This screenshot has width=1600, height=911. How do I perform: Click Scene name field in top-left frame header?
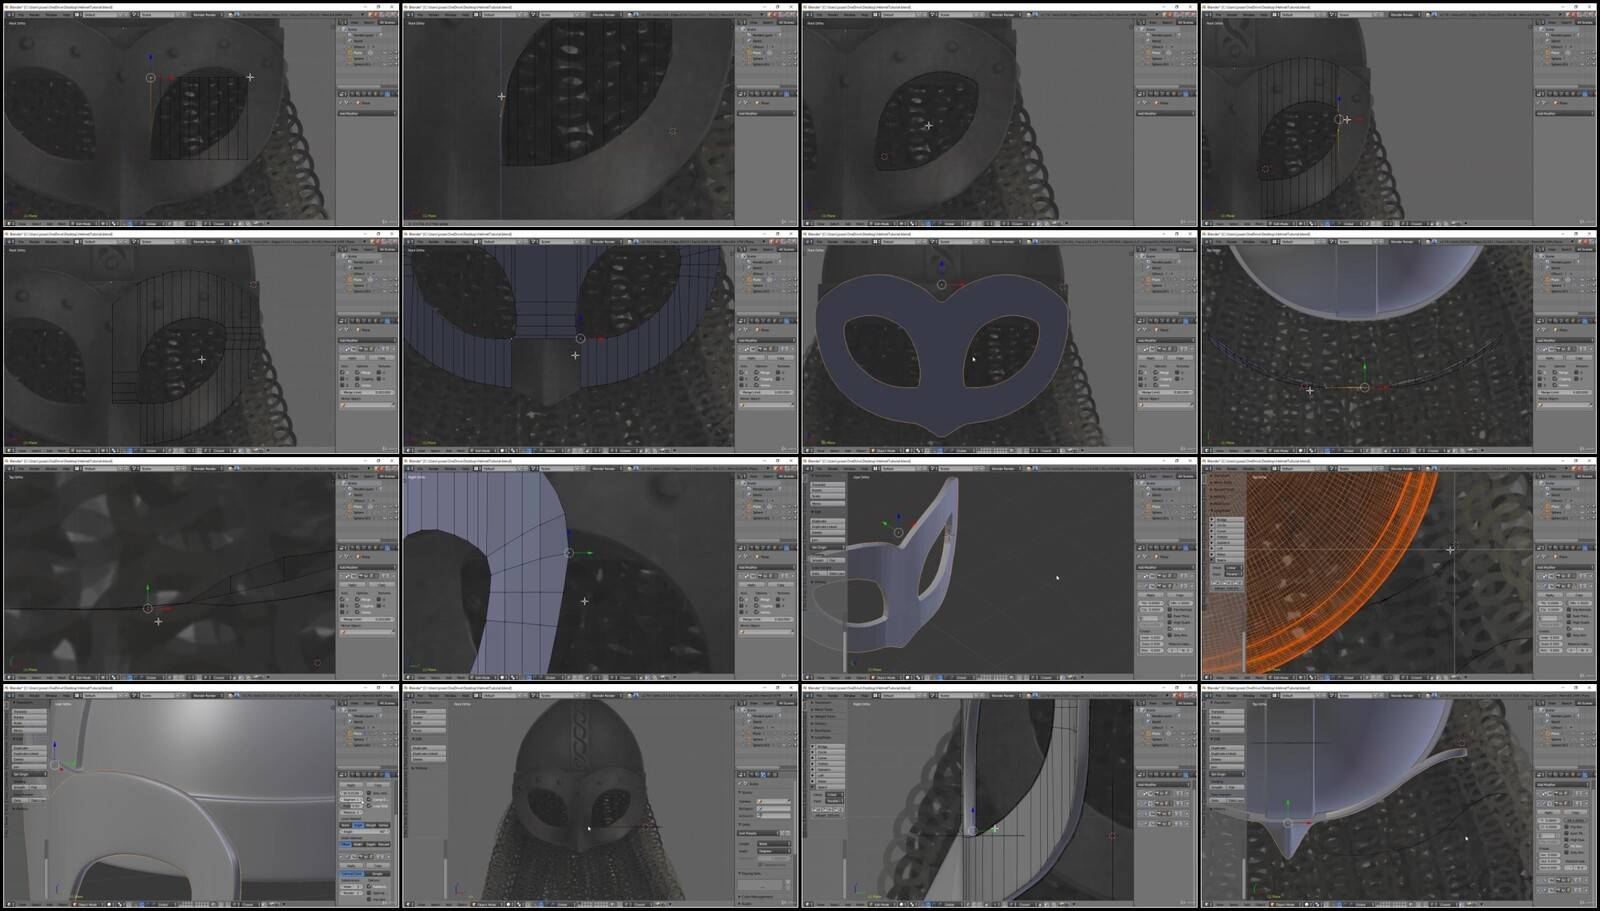(x=155, y=15)
